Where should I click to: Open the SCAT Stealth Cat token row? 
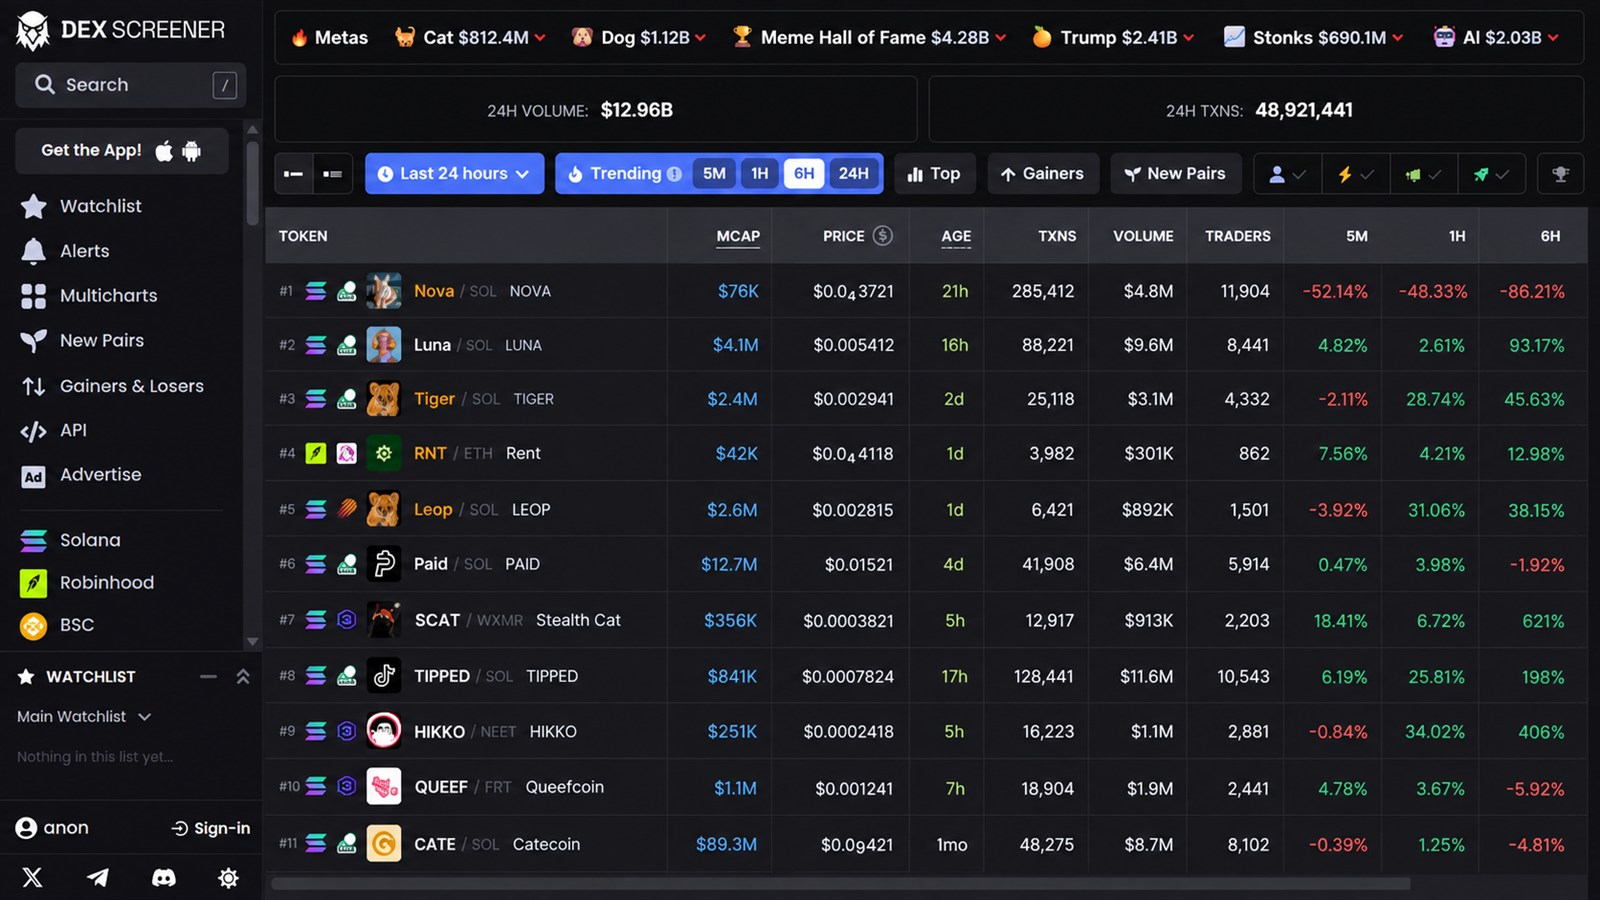click(926, 620)
